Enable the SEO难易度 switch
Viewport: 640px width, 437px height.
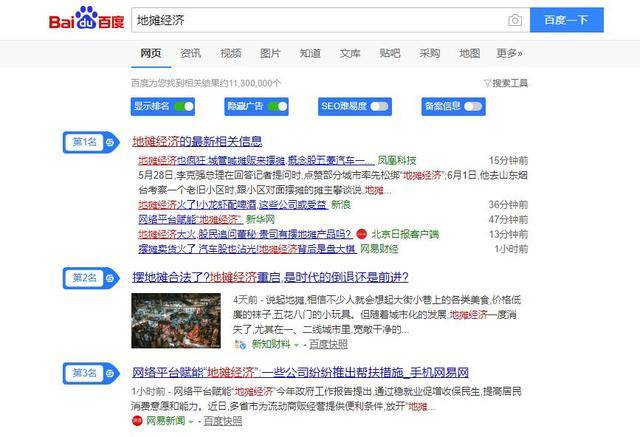(379, 106)
